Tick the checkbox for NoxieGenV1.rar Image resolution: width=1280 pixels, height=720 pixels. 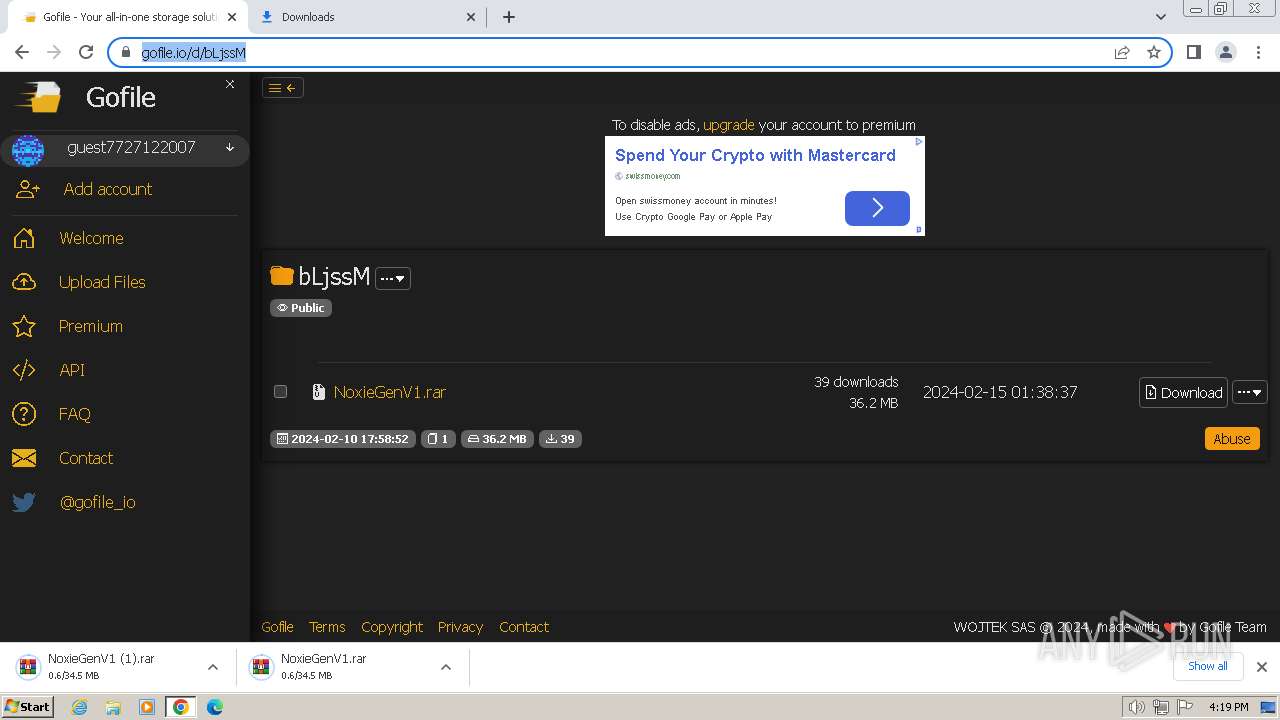[x=281, y=392]
